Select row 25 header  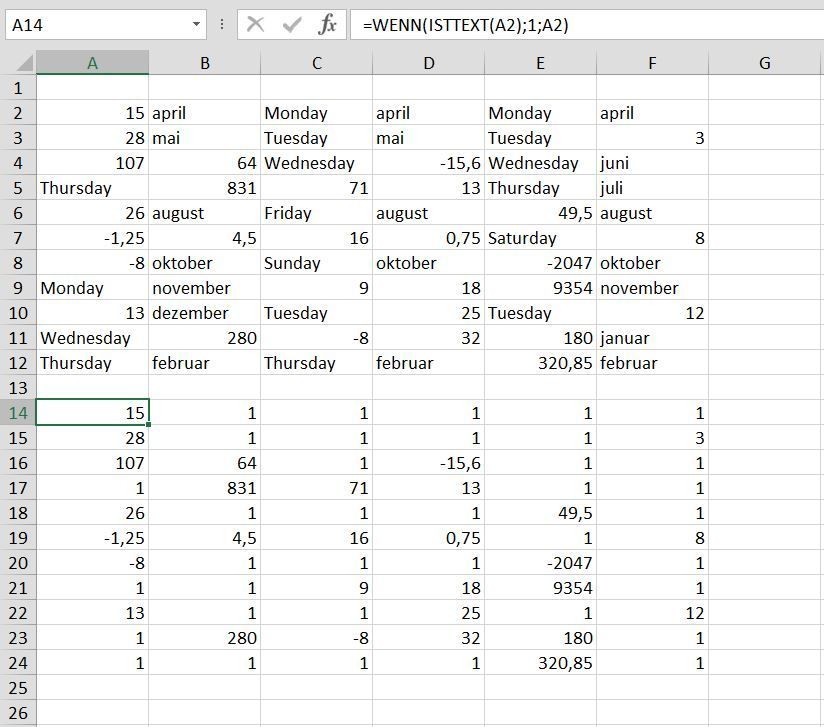[18, 688]
